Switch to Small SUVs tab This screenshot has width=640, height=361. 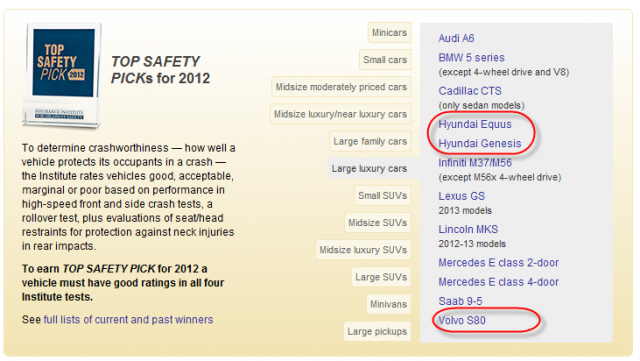pos(382,196)
